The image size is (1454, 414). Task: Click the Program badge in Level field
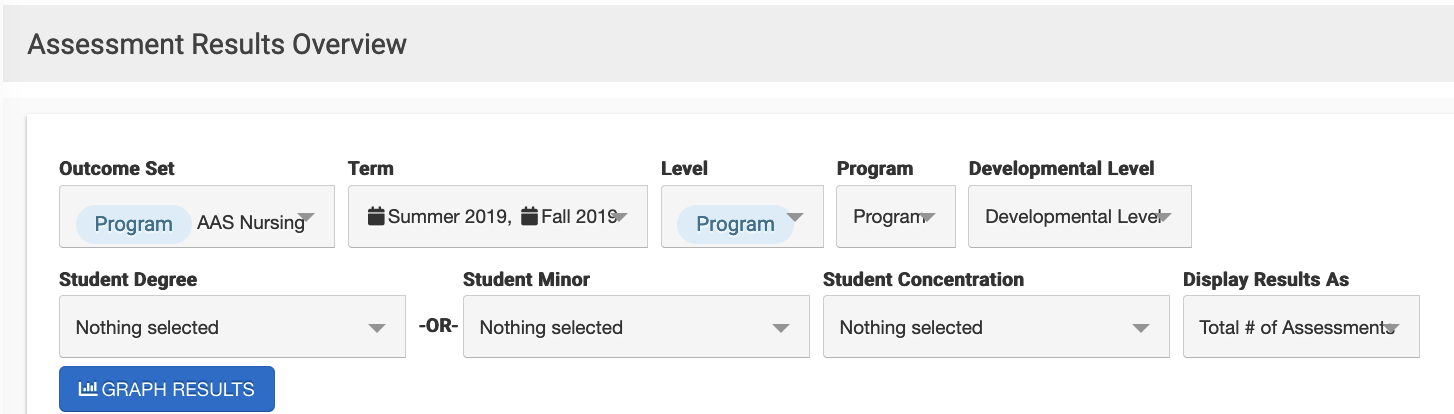point(735,224)
